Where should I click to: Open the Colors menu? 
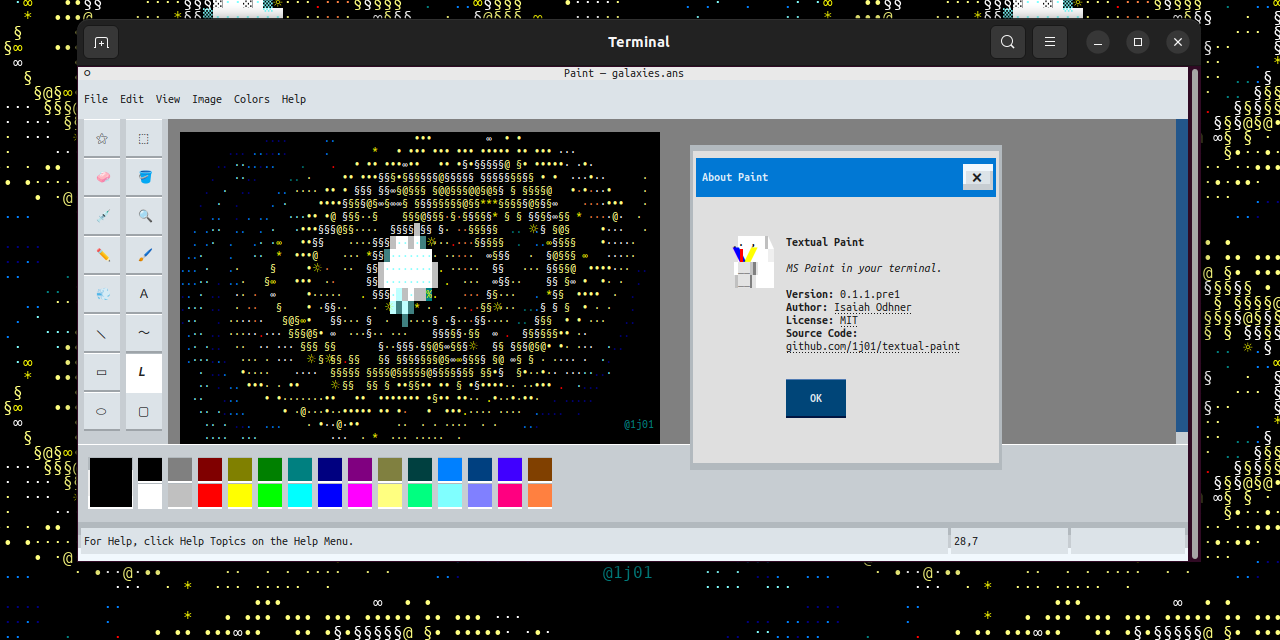pyautogui.click(x=251, y=99)
